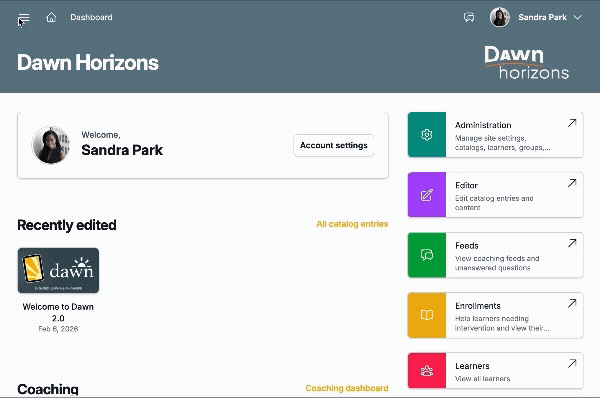This screenshot has height=398, width=600.
Task: Click the Dawn Horizons logo
Action: [527, 62]
